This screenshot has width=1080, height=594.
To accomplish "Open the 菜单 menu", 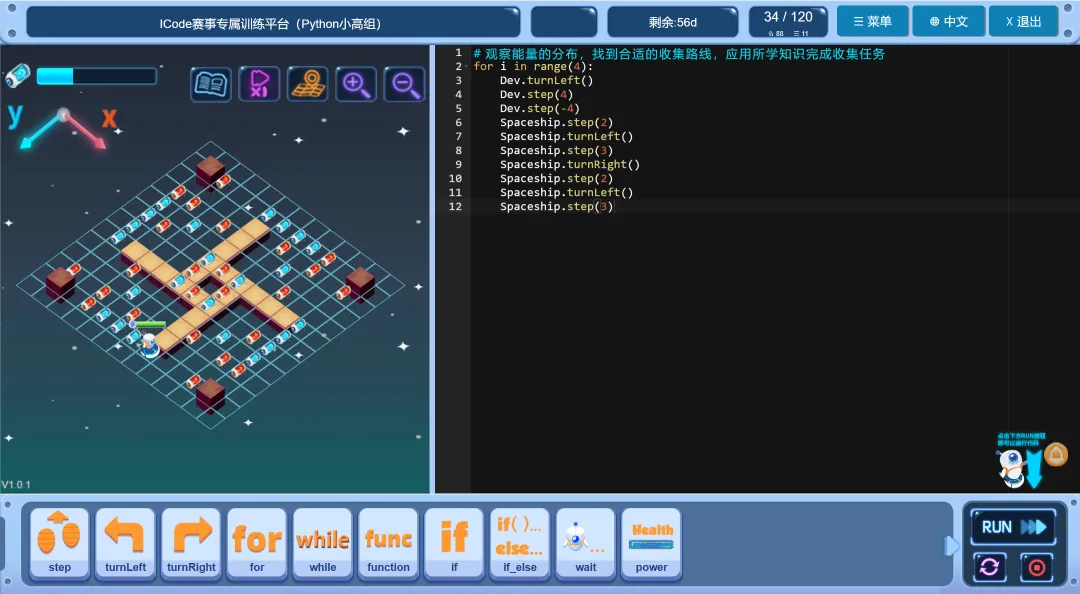I will pos(872,21).
